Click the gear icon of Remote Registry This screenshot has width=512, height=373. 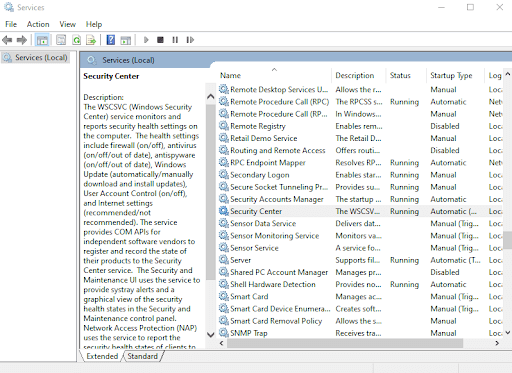tap(223, 126)
